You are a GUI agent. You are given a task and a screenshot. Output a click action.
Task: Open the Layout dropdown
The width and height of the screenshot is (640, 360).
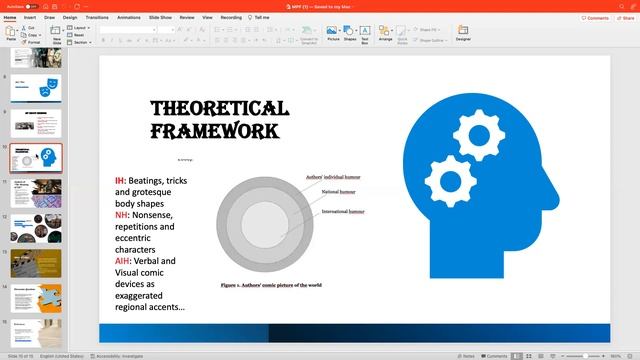click(x=78, y=28)
